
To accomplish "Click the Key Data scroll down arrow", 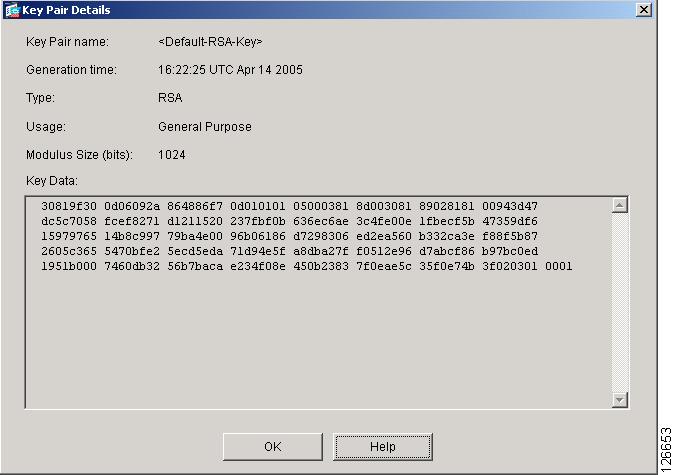I will 619,400.
